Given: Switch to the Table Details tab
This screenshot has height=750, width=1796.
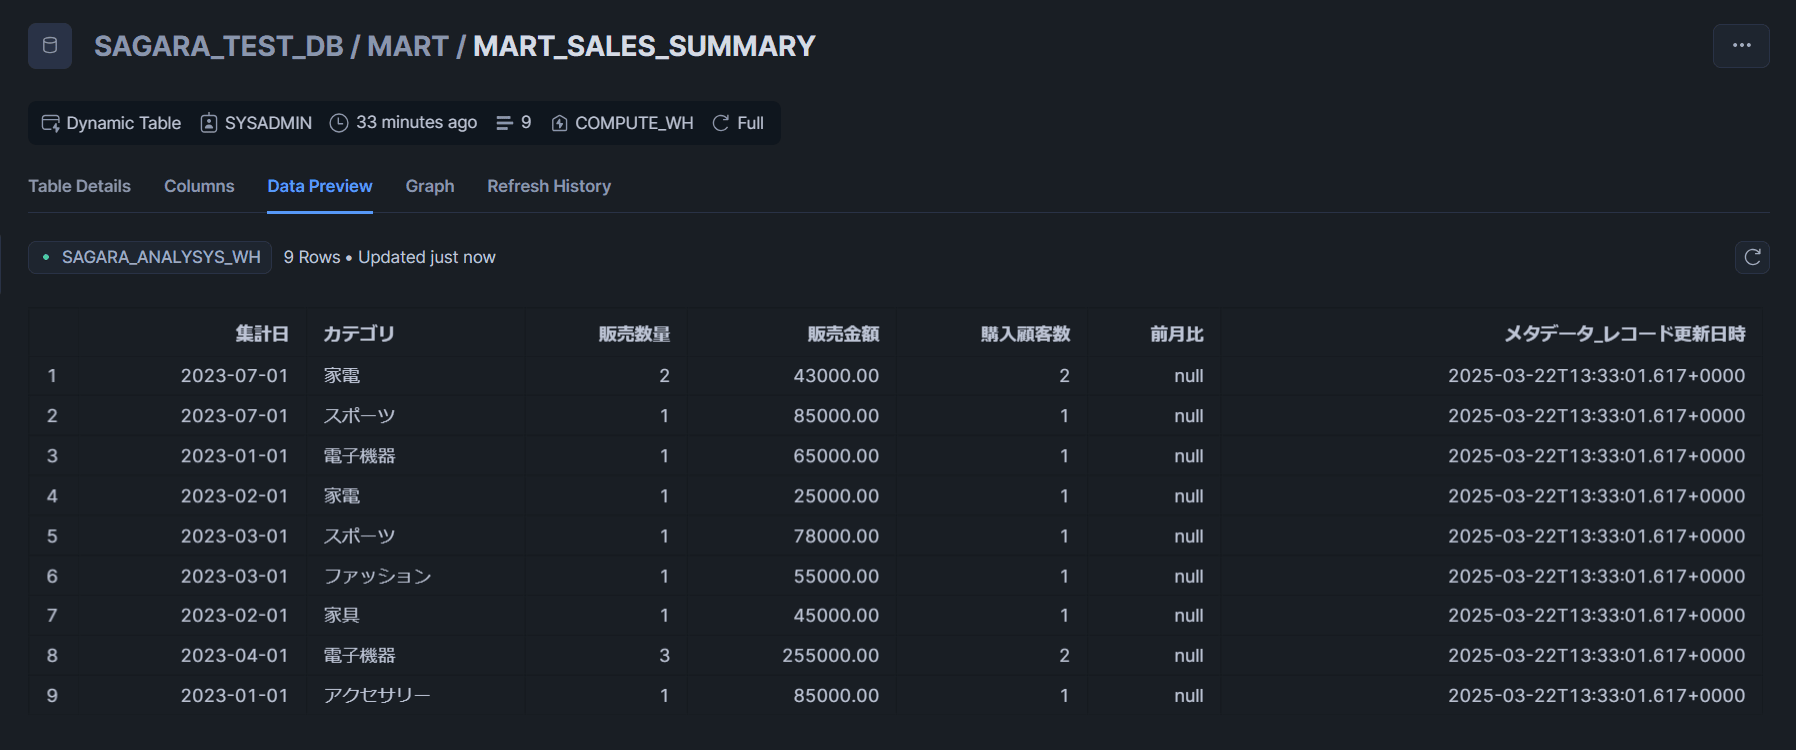Looking at the screenshot, I should click(x=79, y=186).
